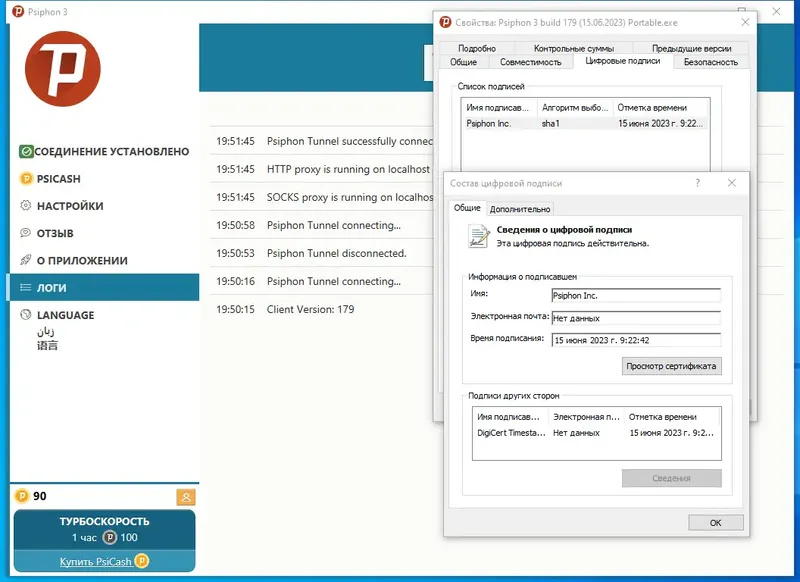Click the feedback speech bubble icon
Viewport: 800px width, 582px height.
[x=26, y=233]
